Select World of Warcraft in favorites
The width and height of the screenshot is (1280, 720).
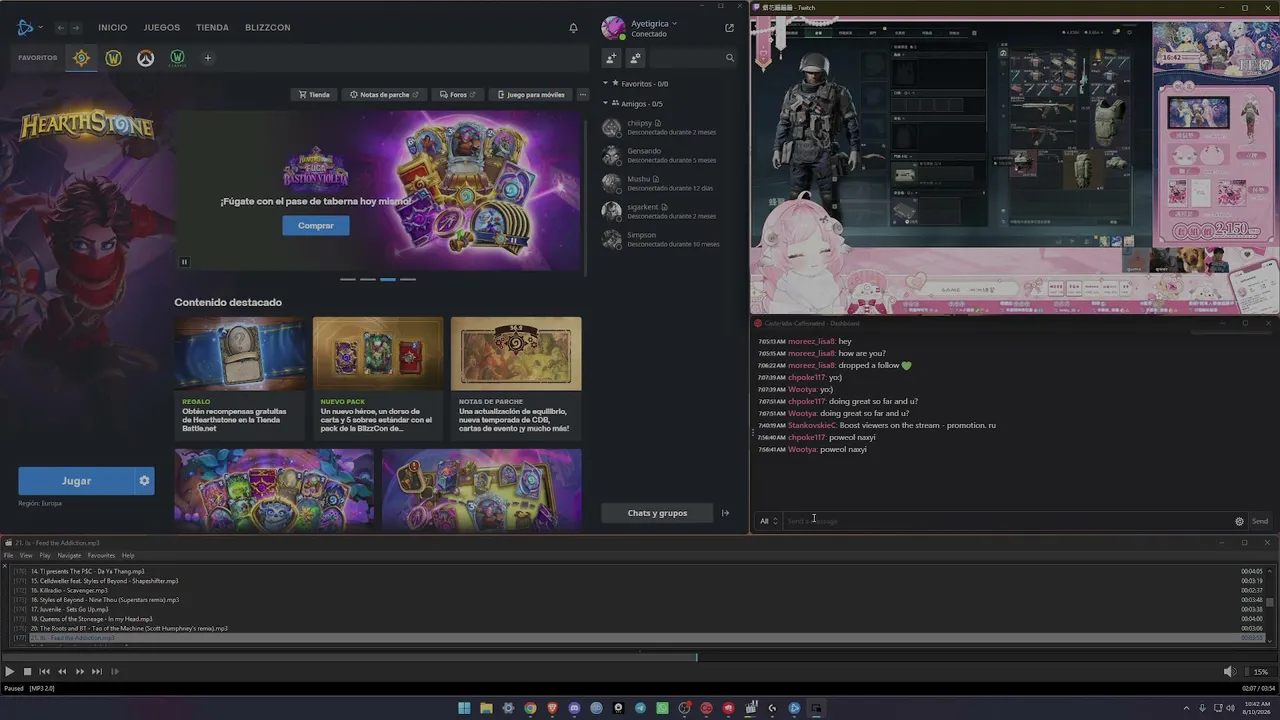[x=114, y=58]
